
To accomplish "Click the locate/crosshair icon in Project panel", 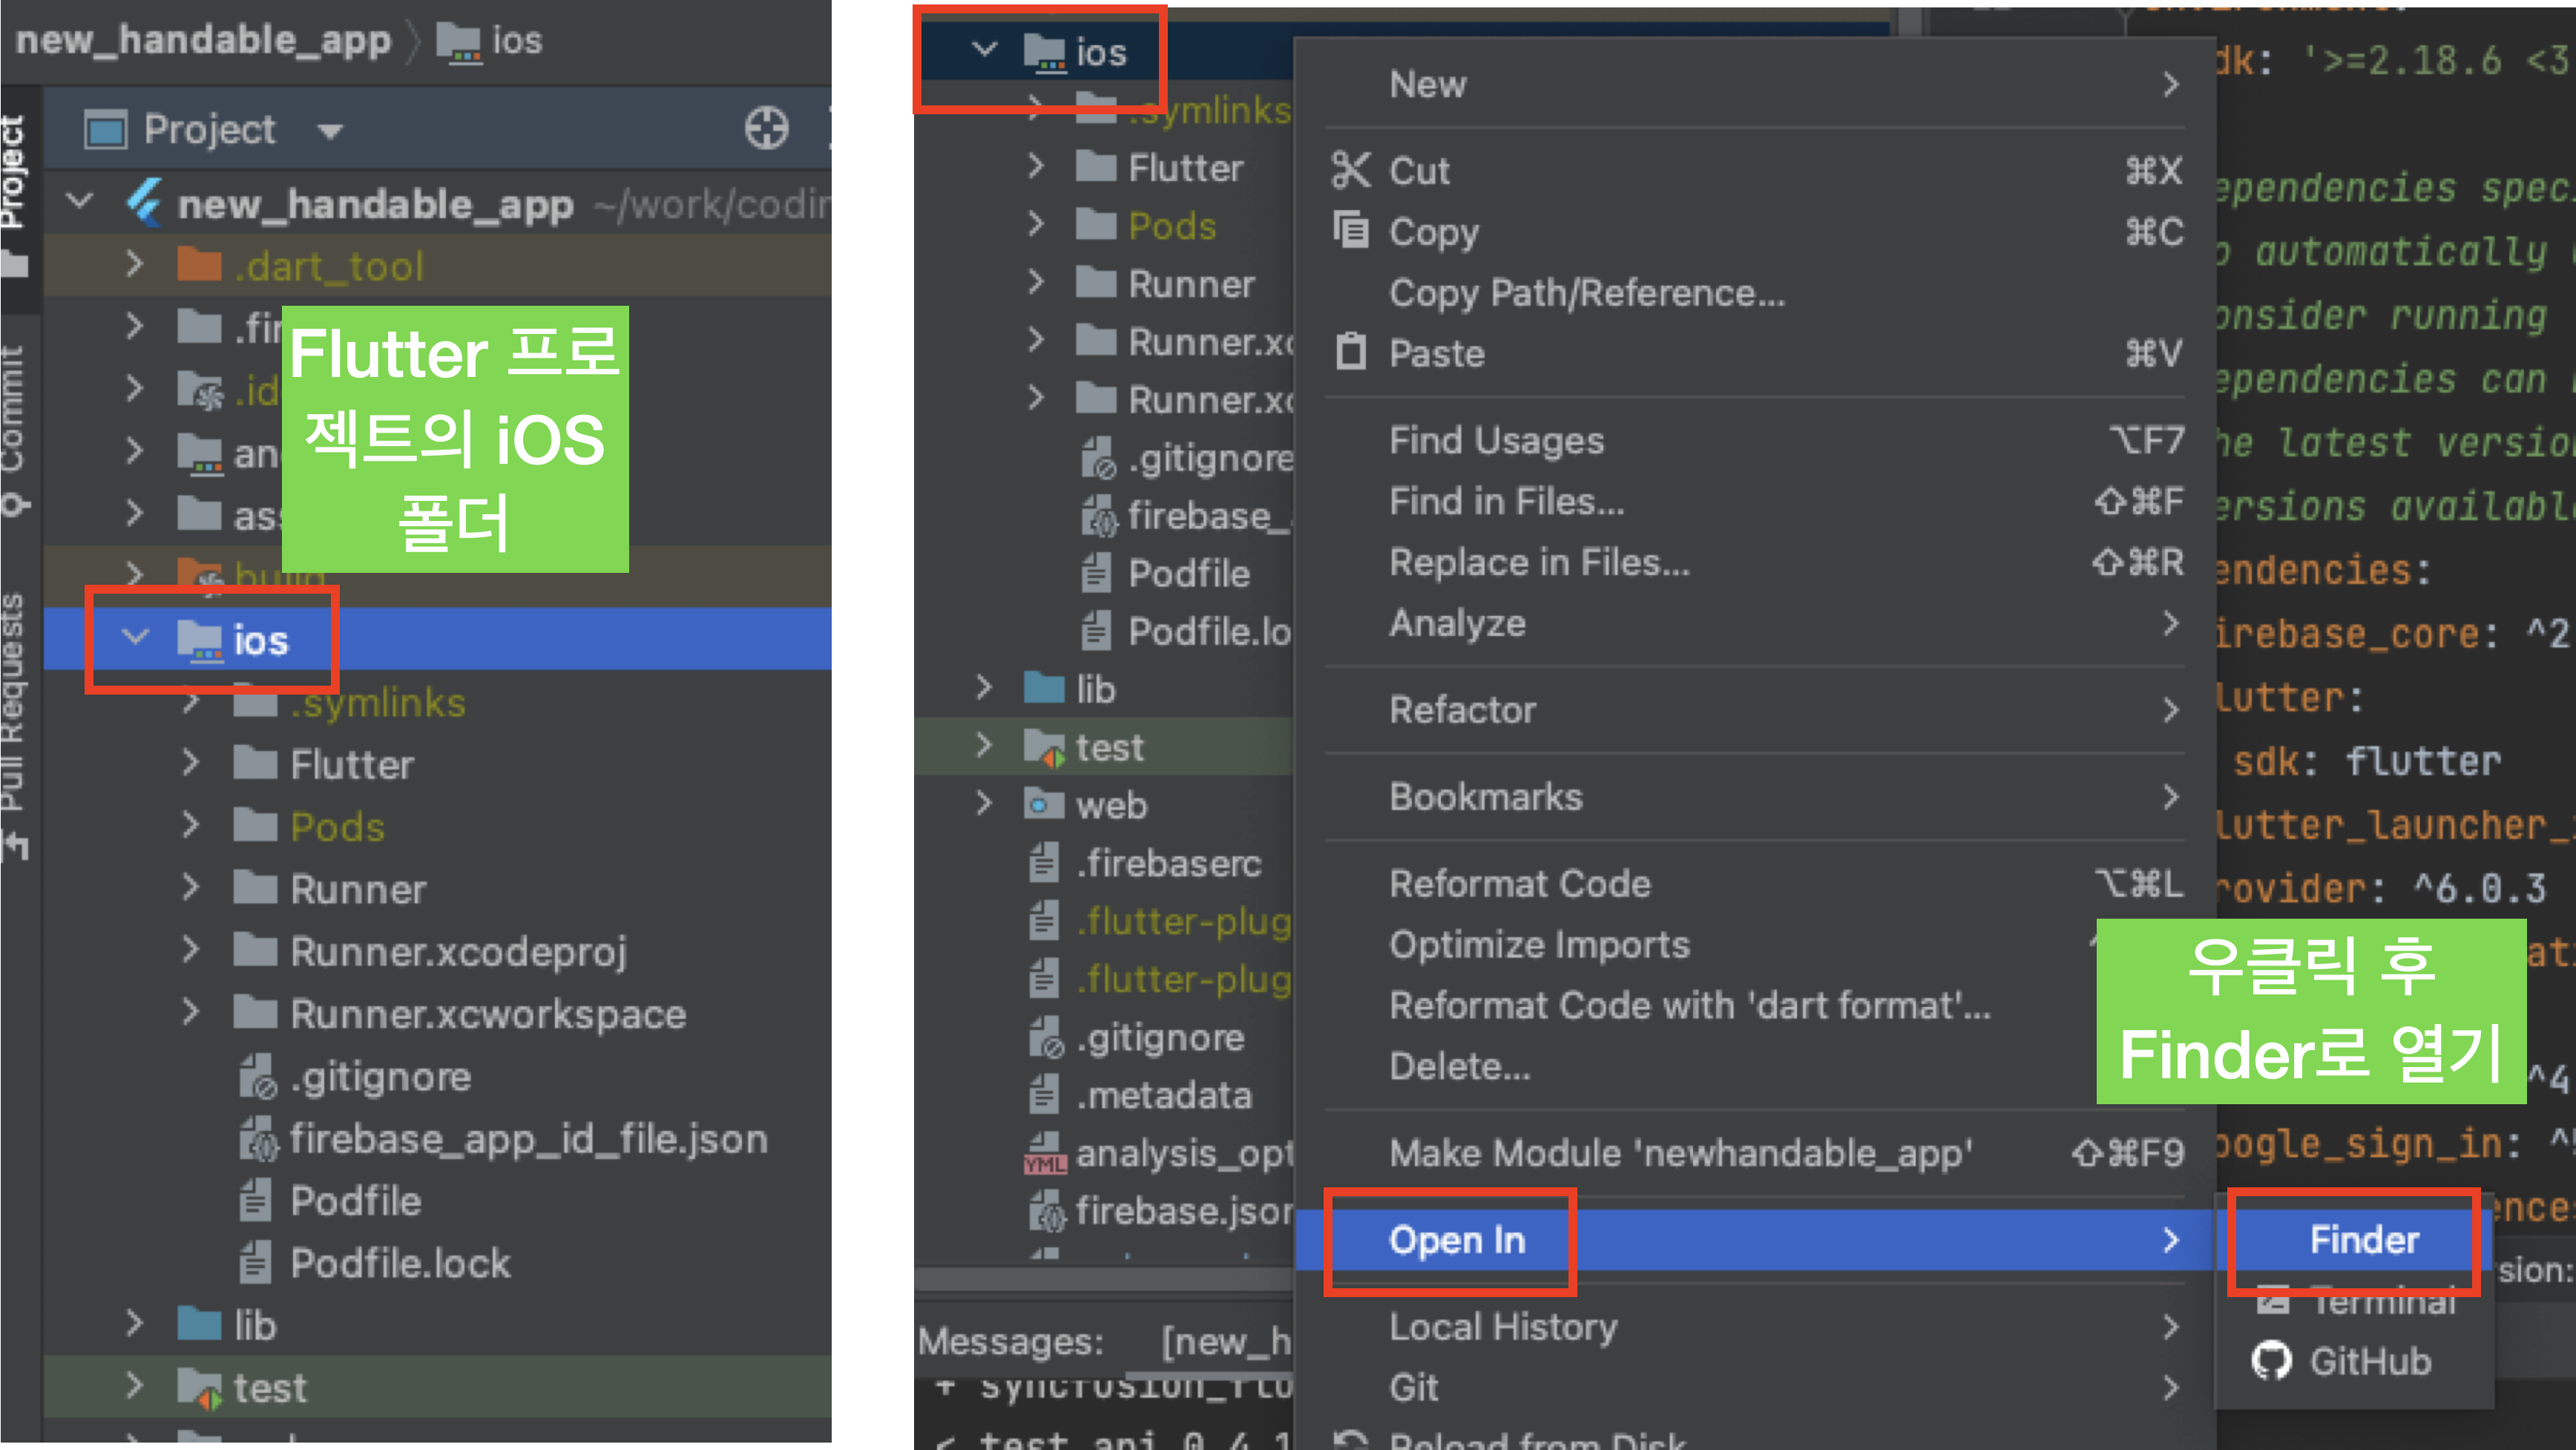I will [x=766, y=129].
